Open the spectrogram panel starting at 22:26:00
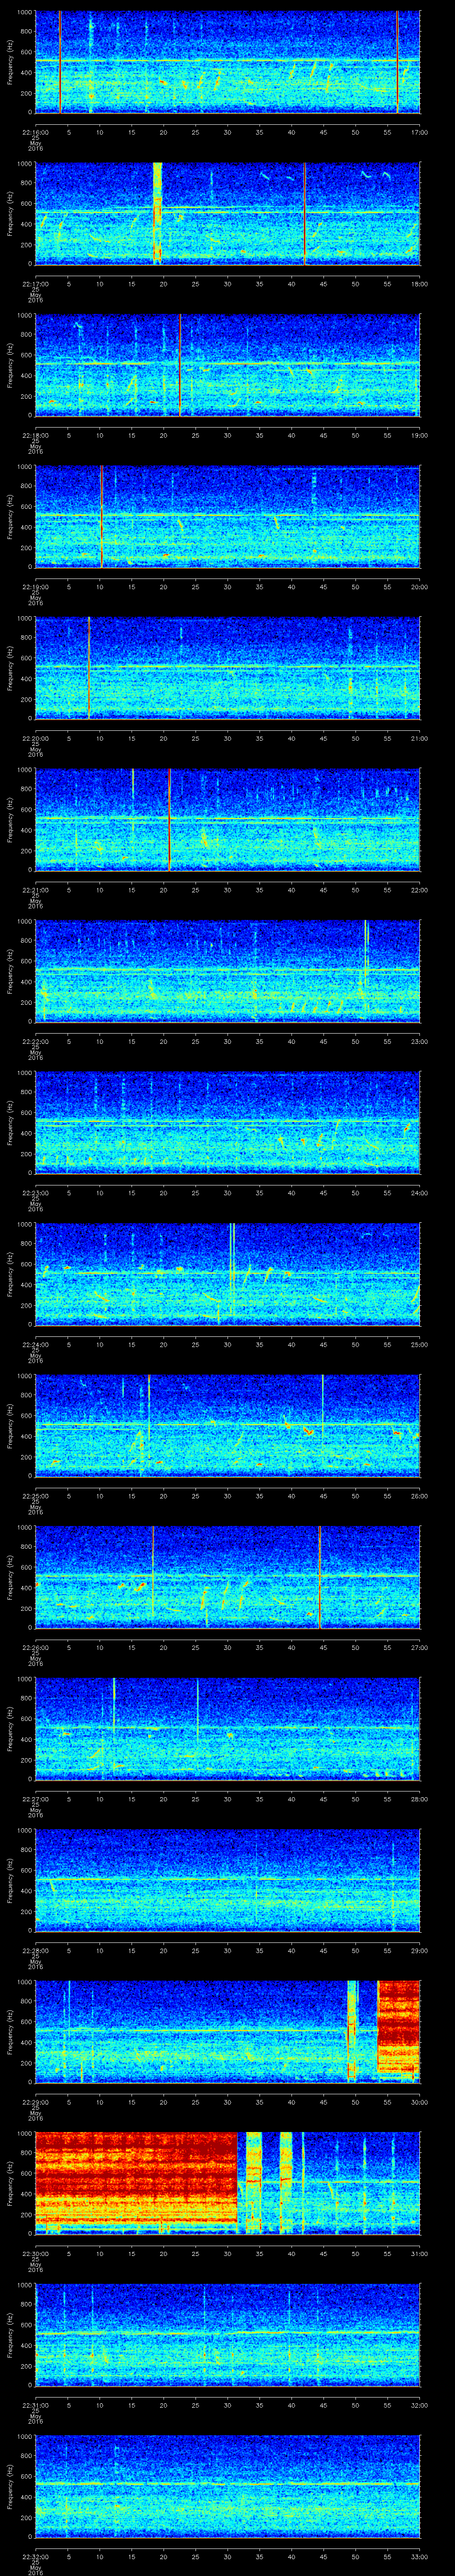 coord(227,1576)
